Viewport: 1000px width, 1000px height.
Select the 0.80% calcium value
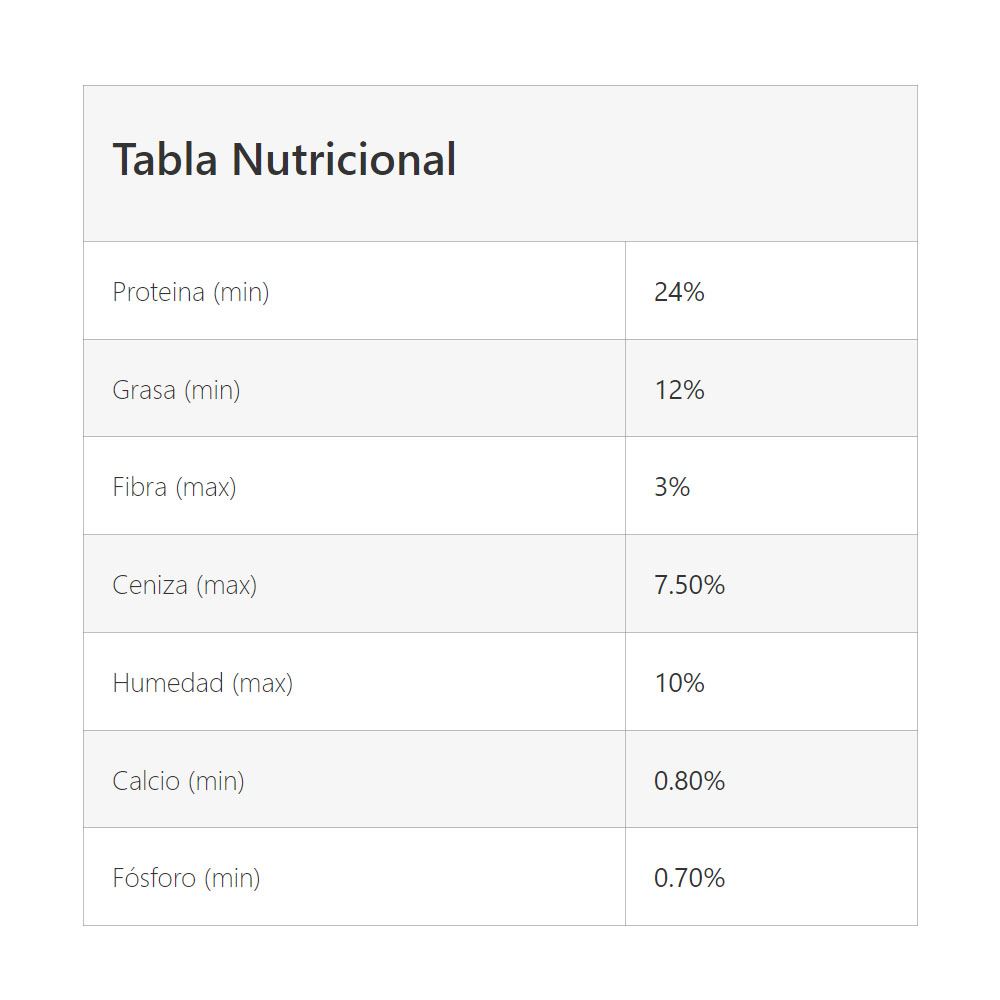689,781
